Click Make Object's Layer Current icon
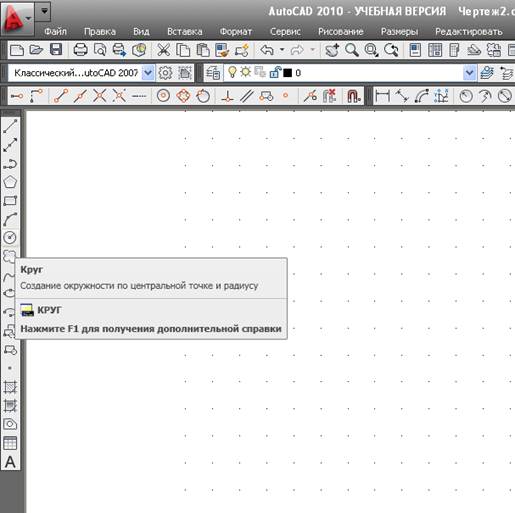515x513 pixels. 487,73
